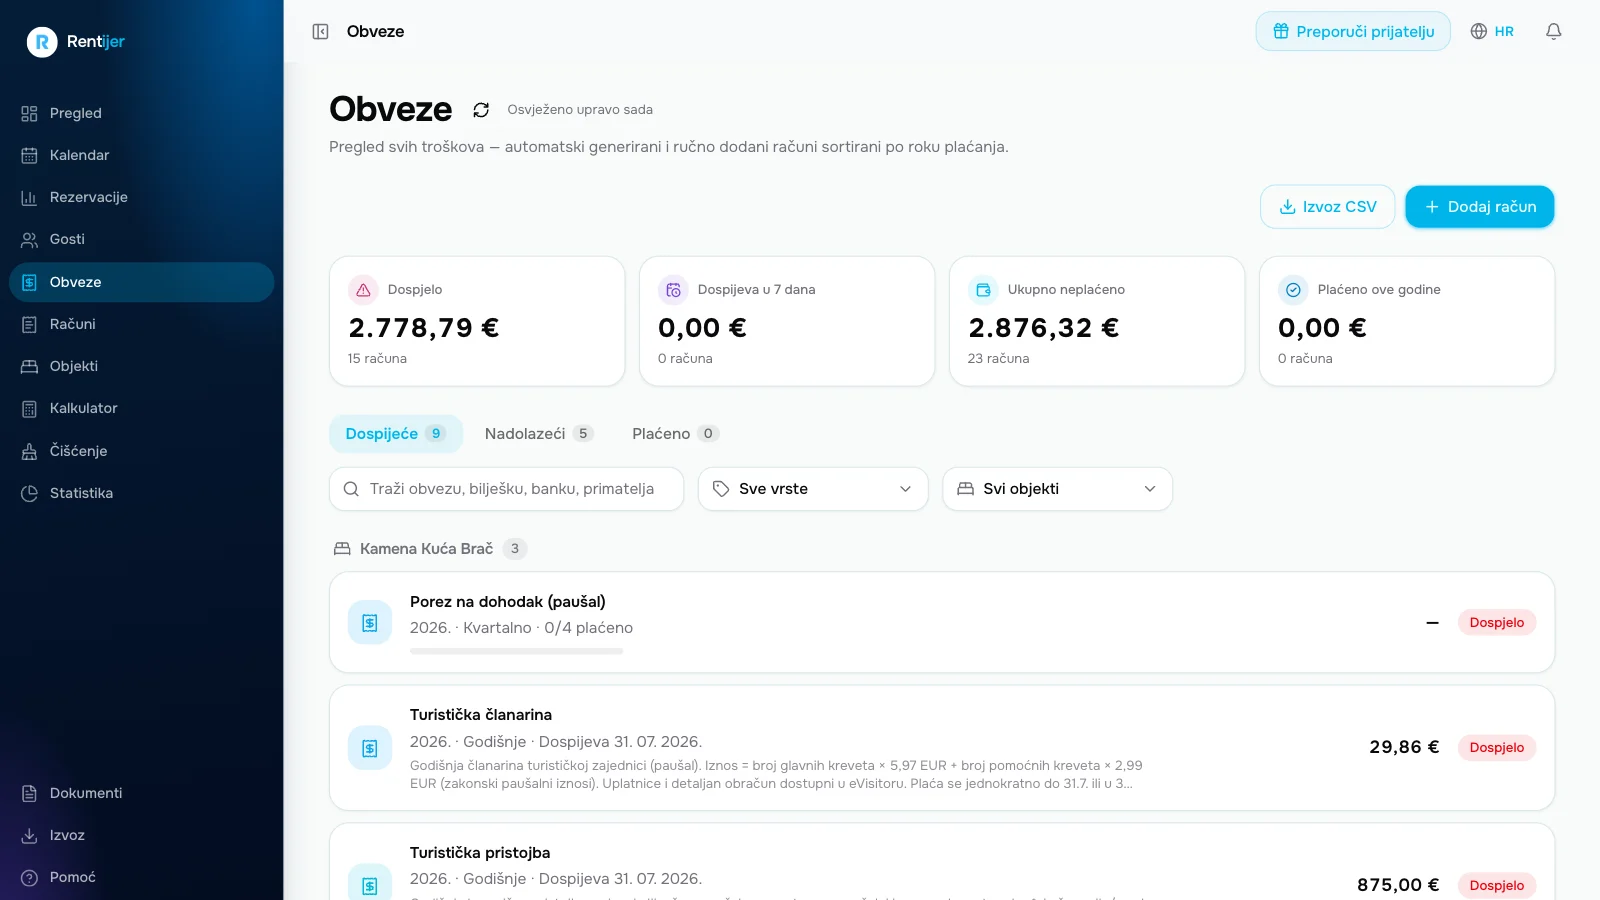The image size is (1600, 900).
Task: Open the Porez na dohodak (paušal) row
Action: click(942, 622)
